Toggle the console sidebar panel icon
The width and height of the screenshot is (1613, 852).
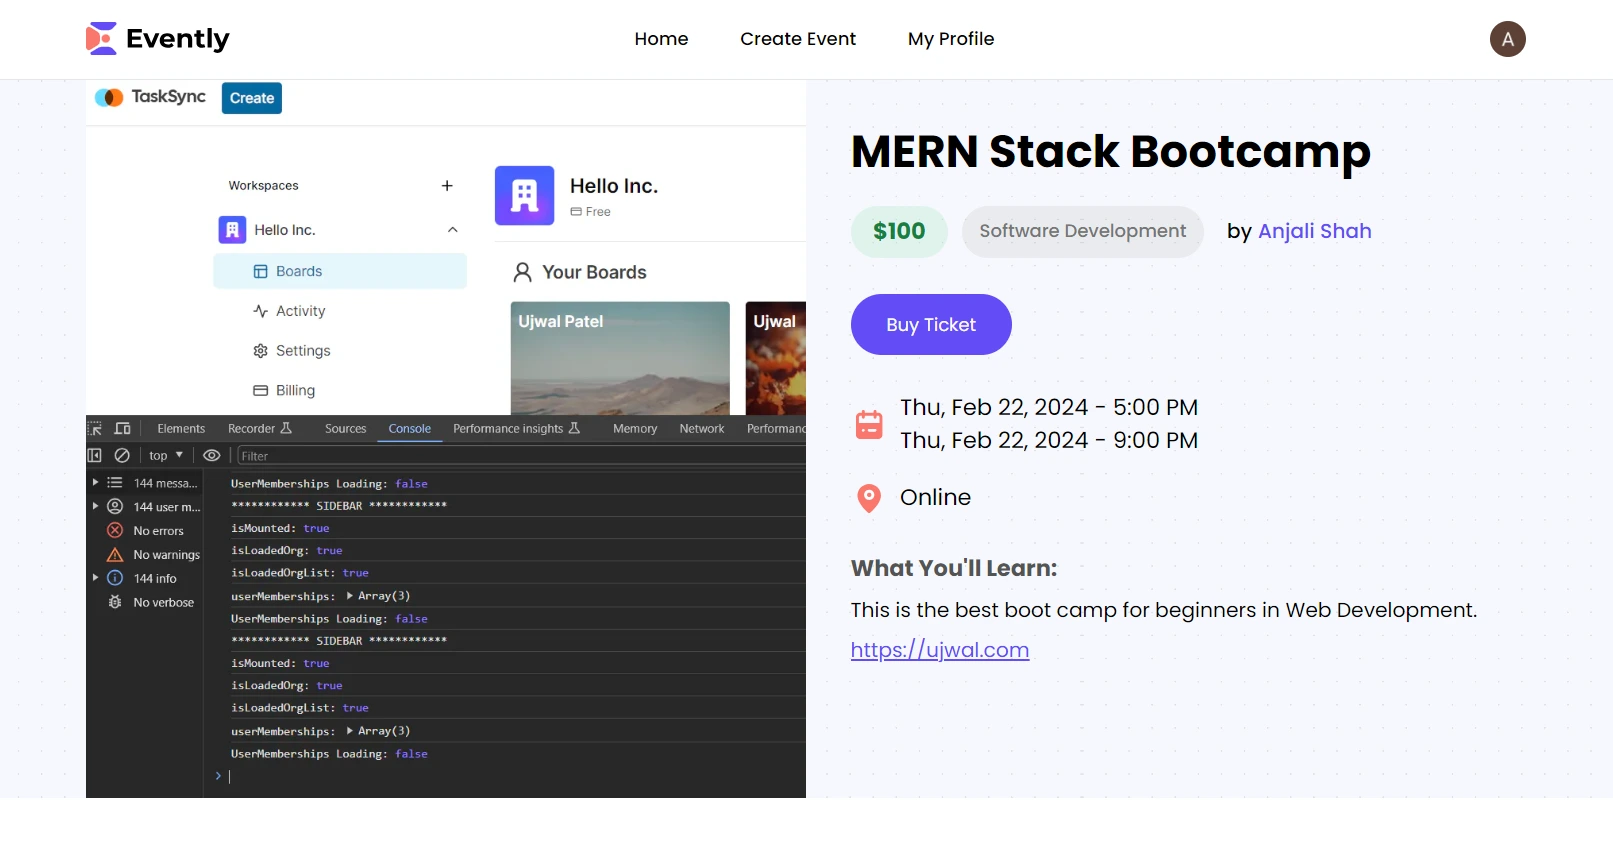pyautogui.click(x=95, y=456)
